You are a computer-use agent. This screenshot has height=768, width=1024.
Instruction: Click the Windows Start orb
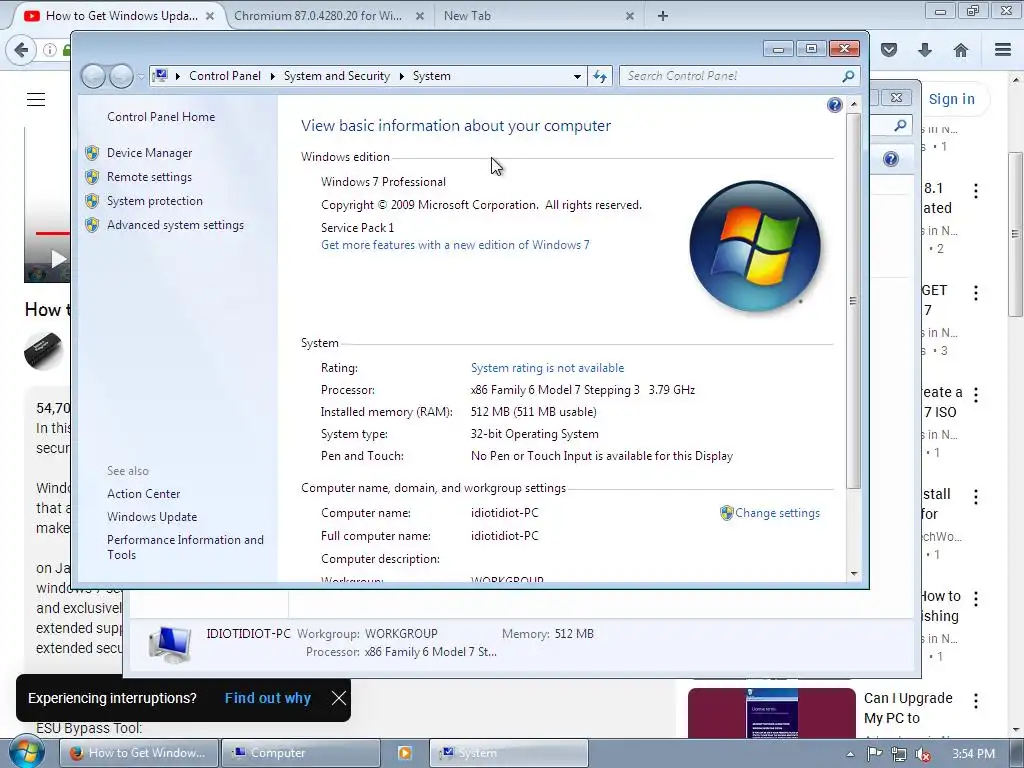pyautogui.click(x=26, y=753)
